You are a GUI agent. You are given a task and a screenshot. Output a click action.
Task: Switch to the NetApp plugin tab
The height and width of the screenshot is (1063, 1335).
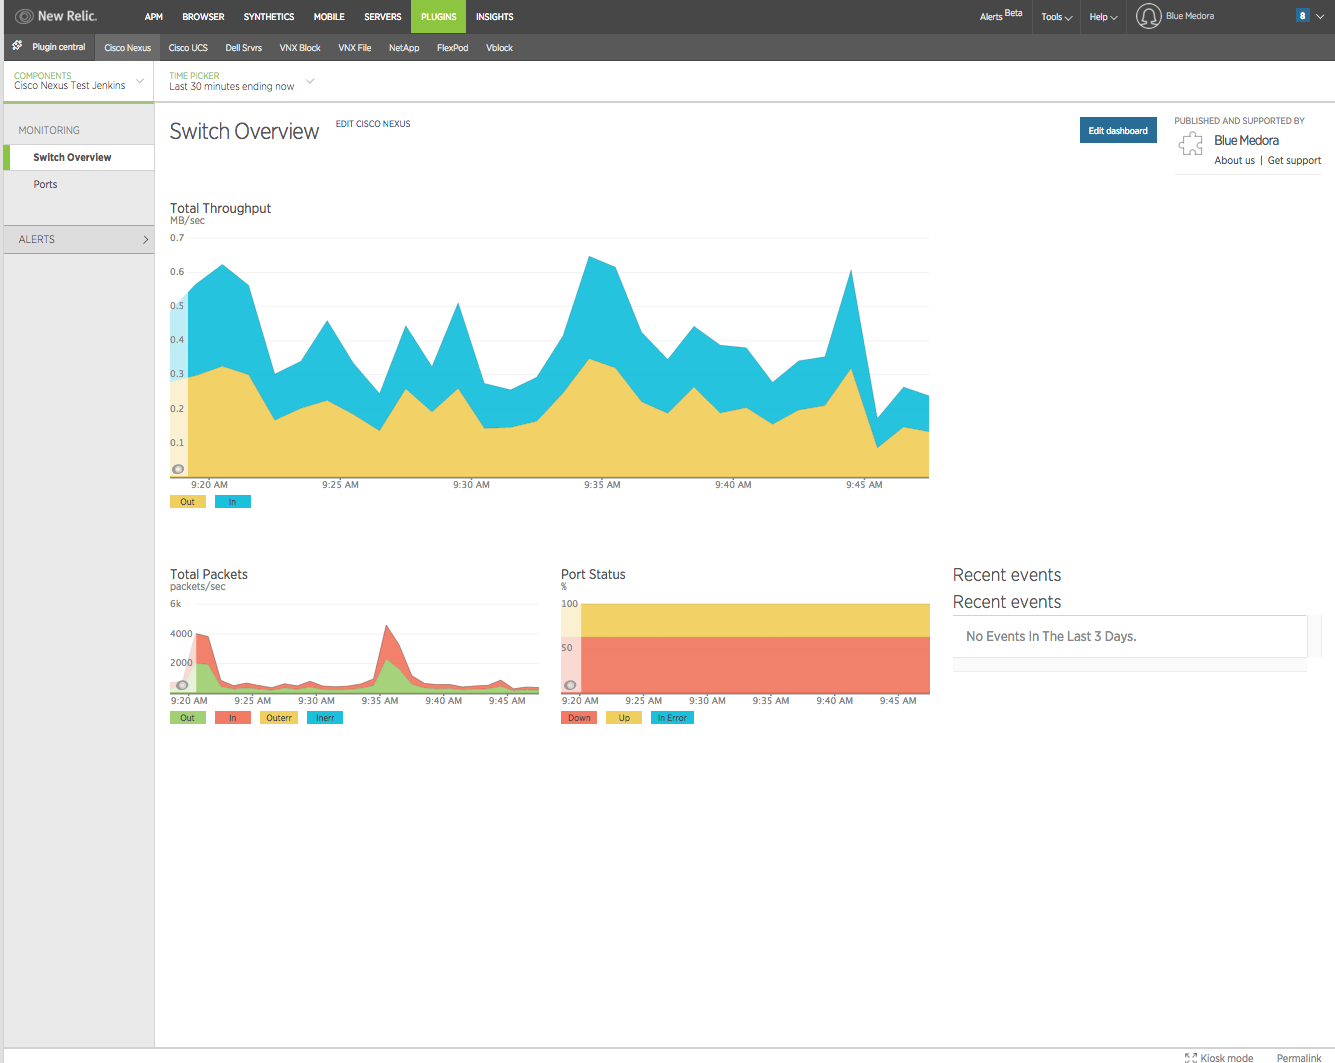coord(404,48)
